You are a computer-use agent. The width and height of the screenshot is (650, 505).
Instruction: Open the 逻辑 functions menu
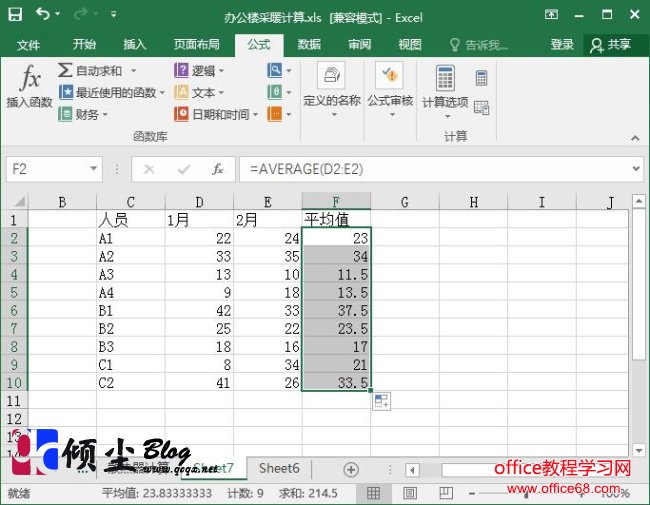coord(199,70)
